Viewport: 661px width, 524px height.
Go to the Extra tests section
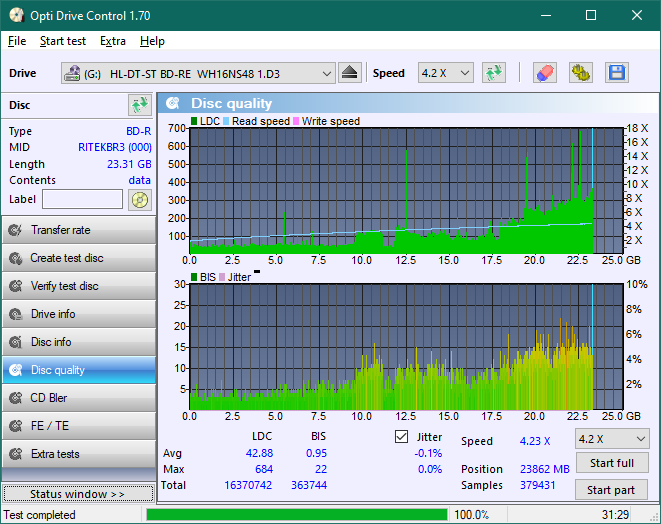click(79, 454)
